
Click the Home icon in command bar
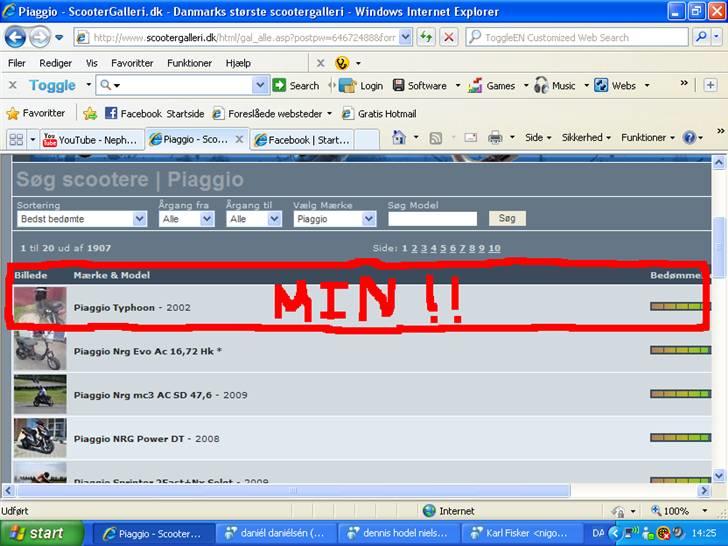coord(399,138)
